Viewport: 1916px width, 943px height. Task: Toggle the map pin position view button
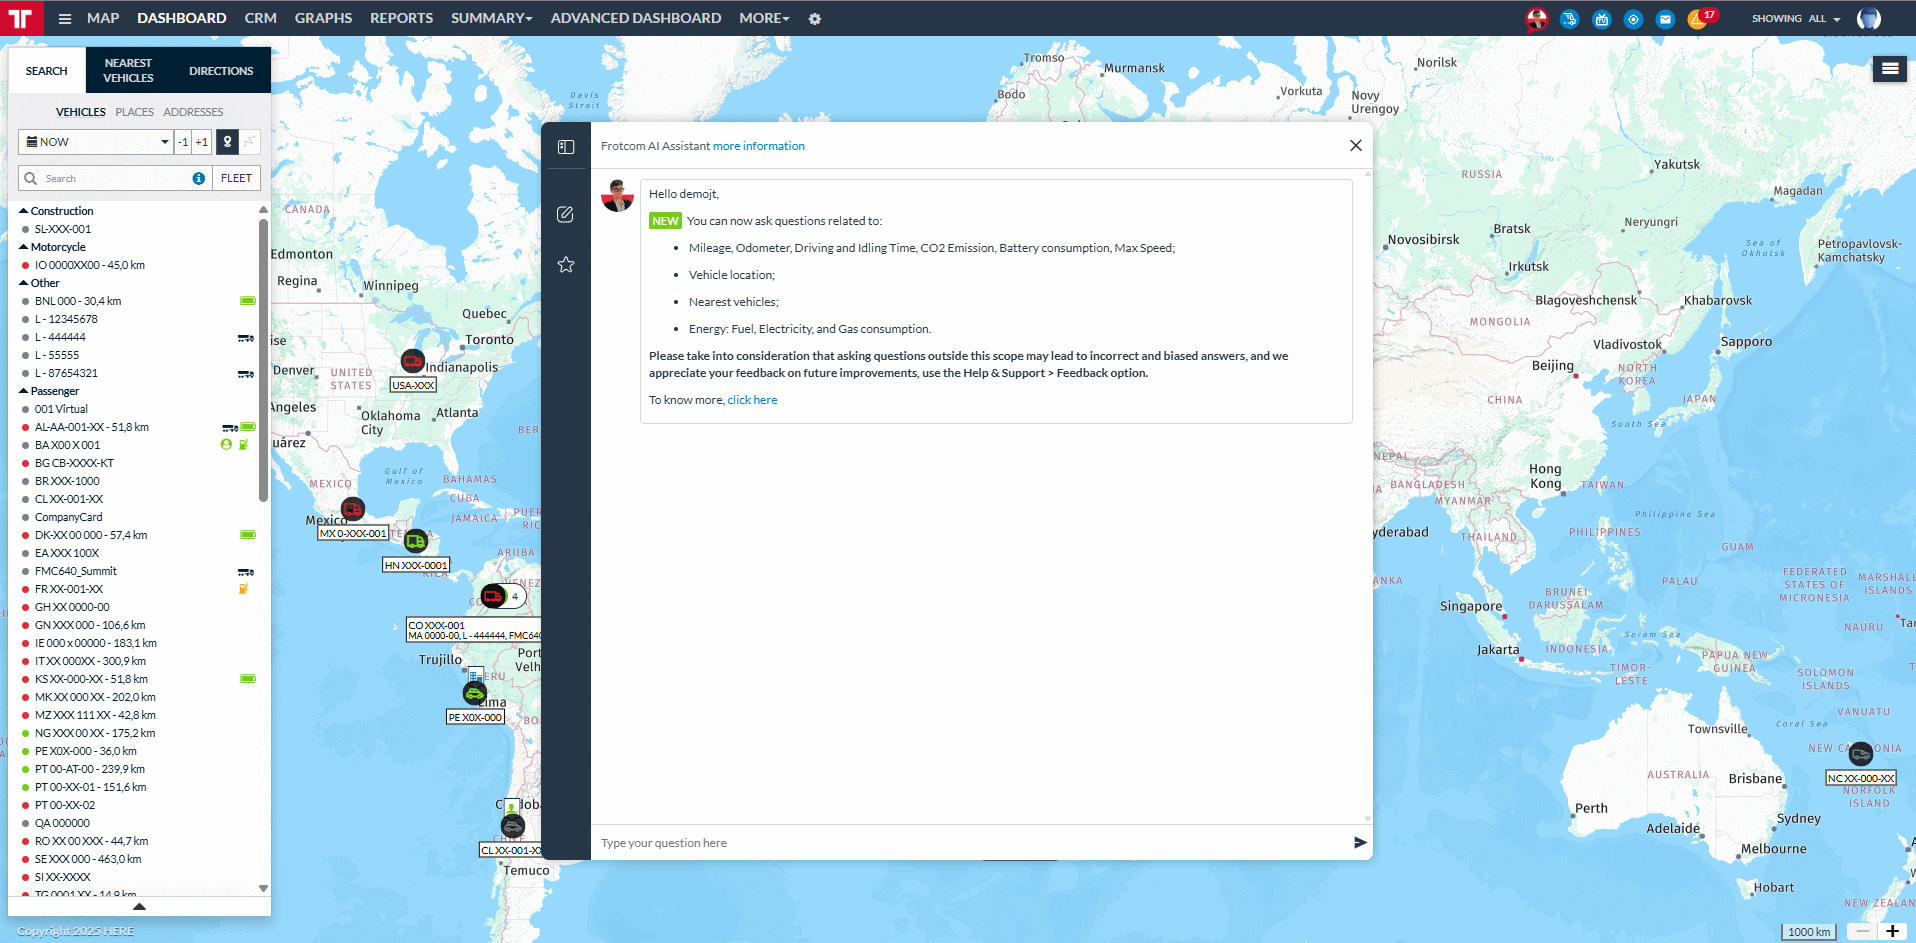tap(228, 142)
